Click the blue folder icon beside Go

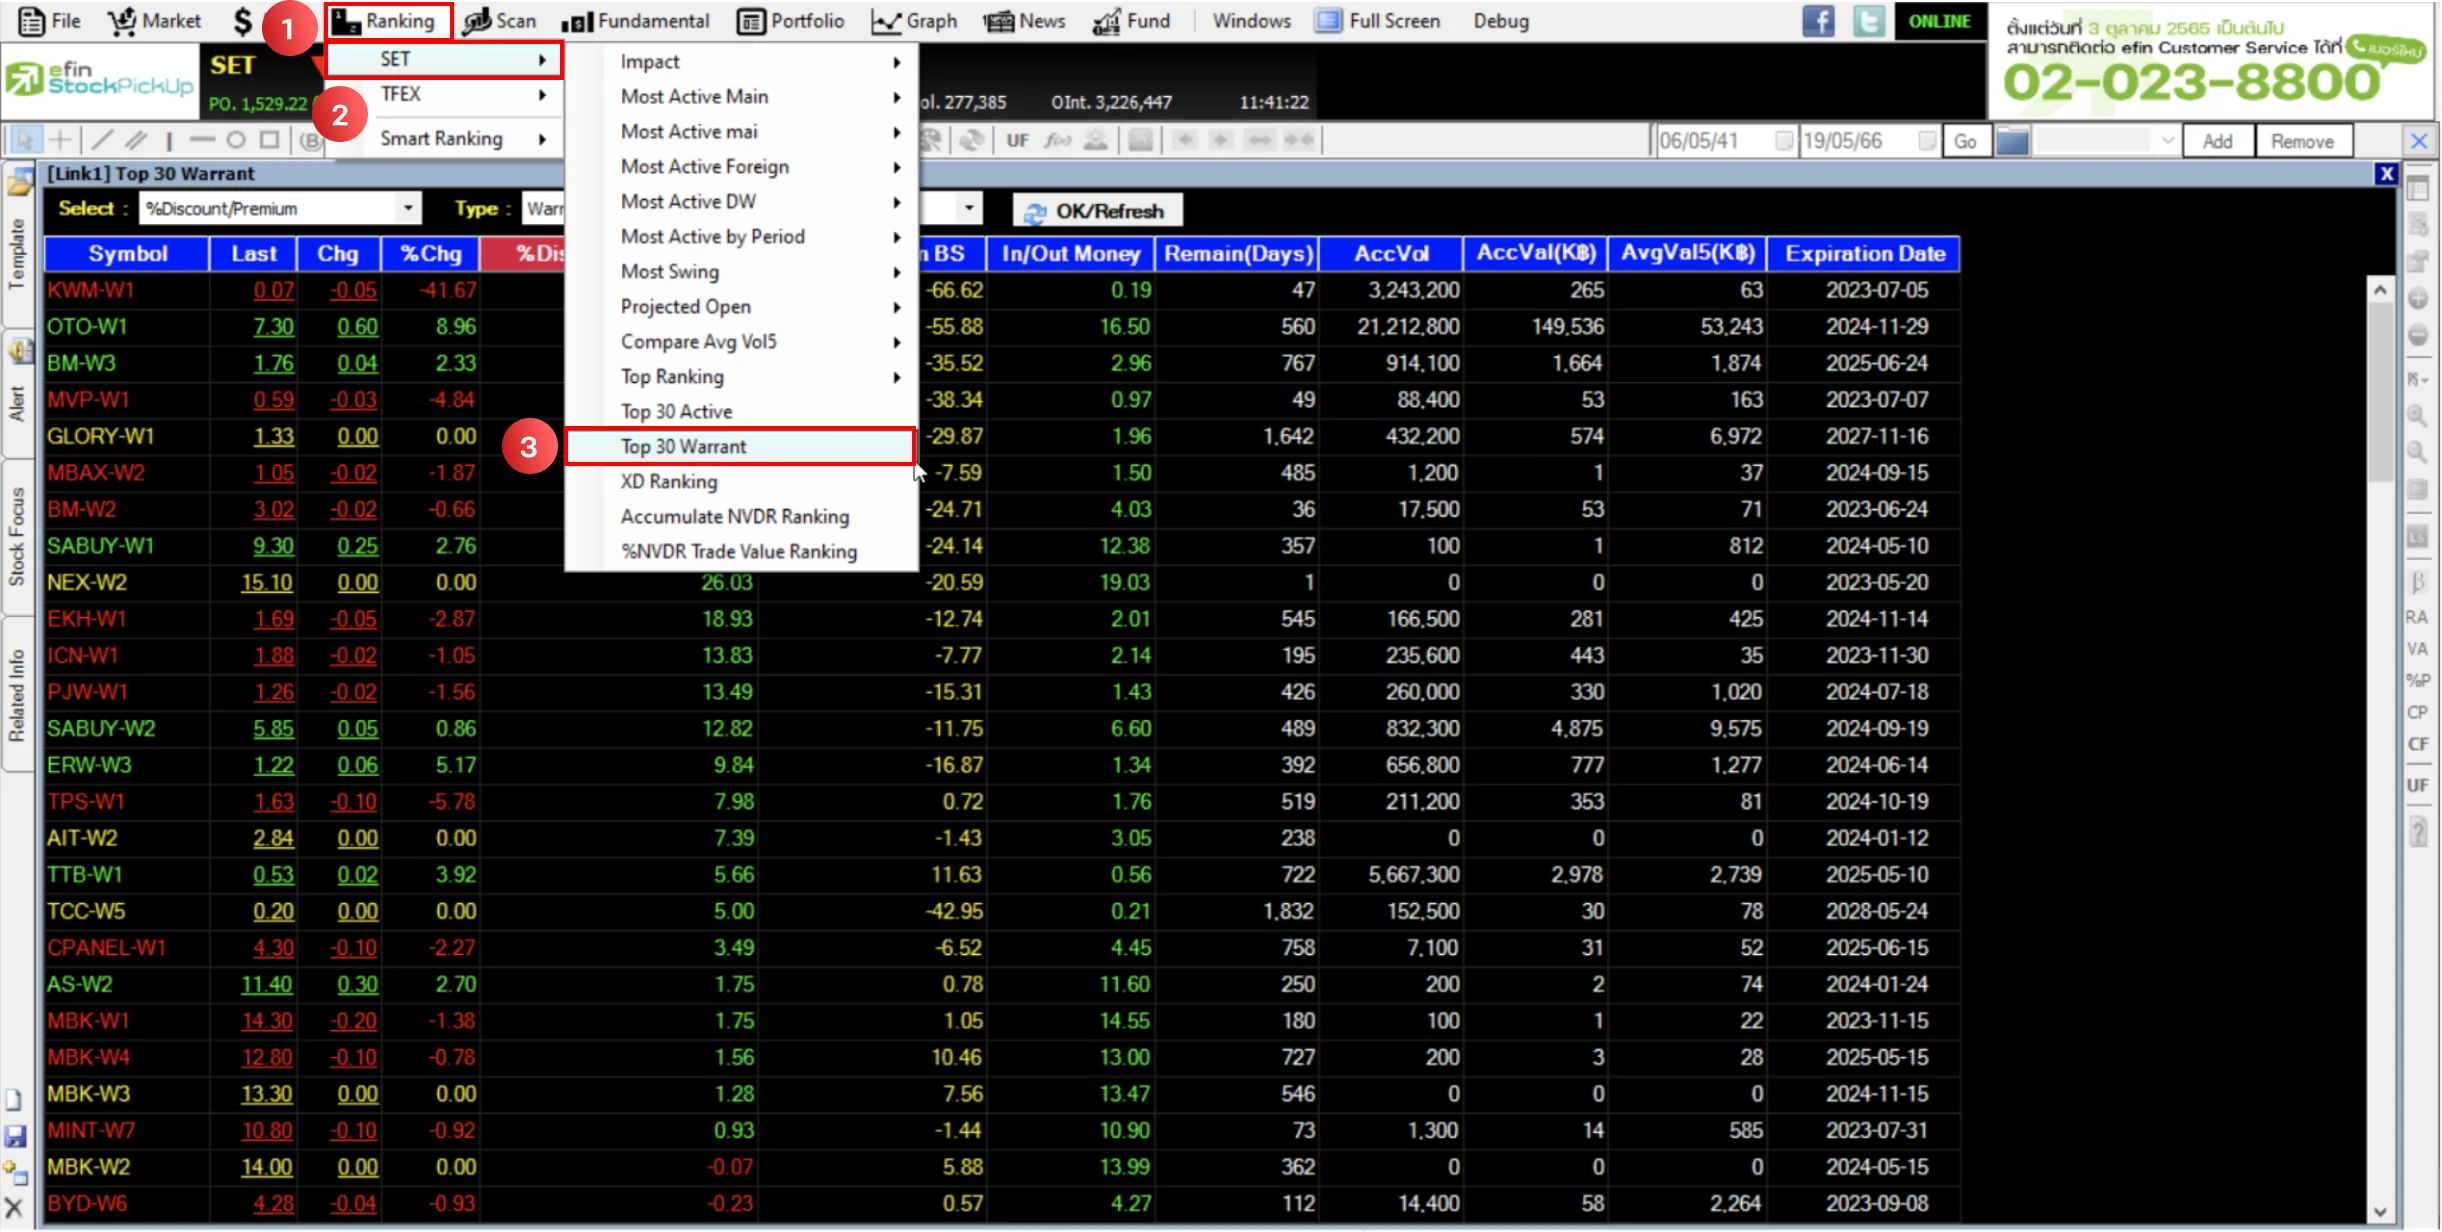click(x=2012, y=141)
